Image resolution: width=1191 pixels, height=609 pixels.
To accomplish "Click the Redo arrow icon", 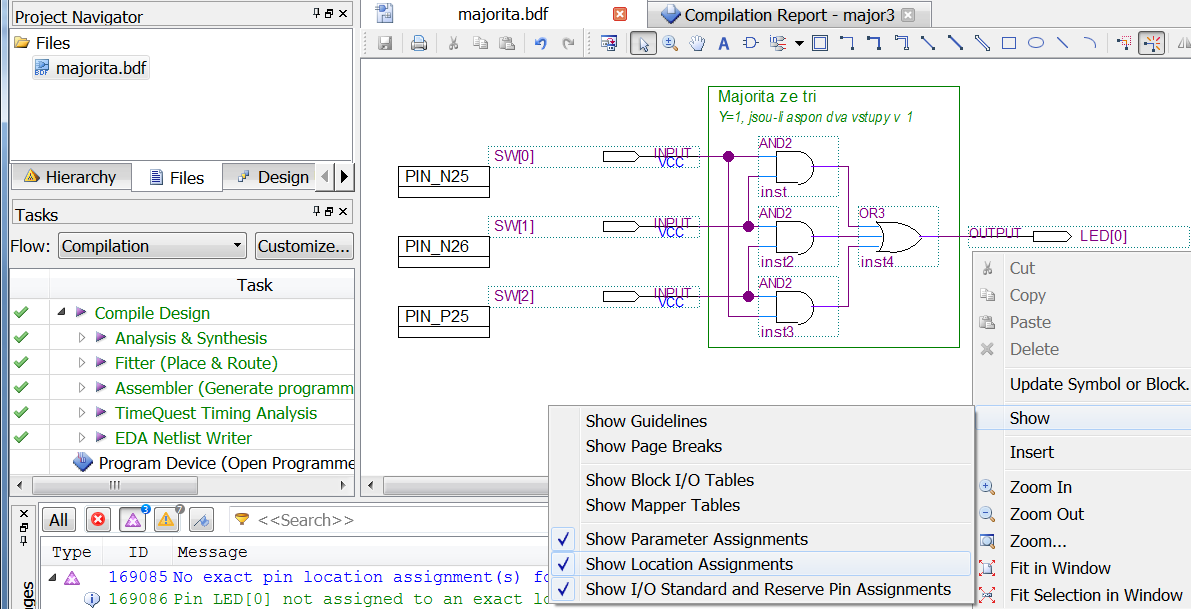I will (x=568, y=43).
